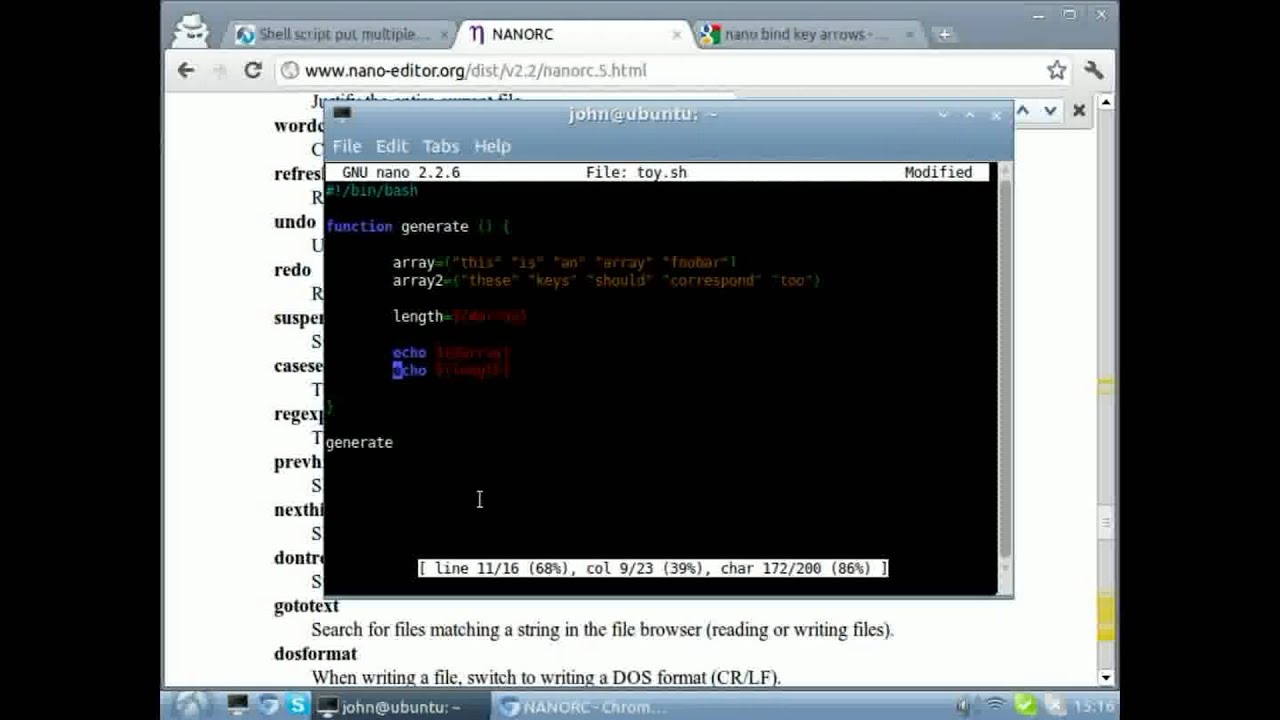The height and width of the screenshot is (720, 1280).
Task: Click the '#!/bin/bash' shebang line
Action: point(371,190)
